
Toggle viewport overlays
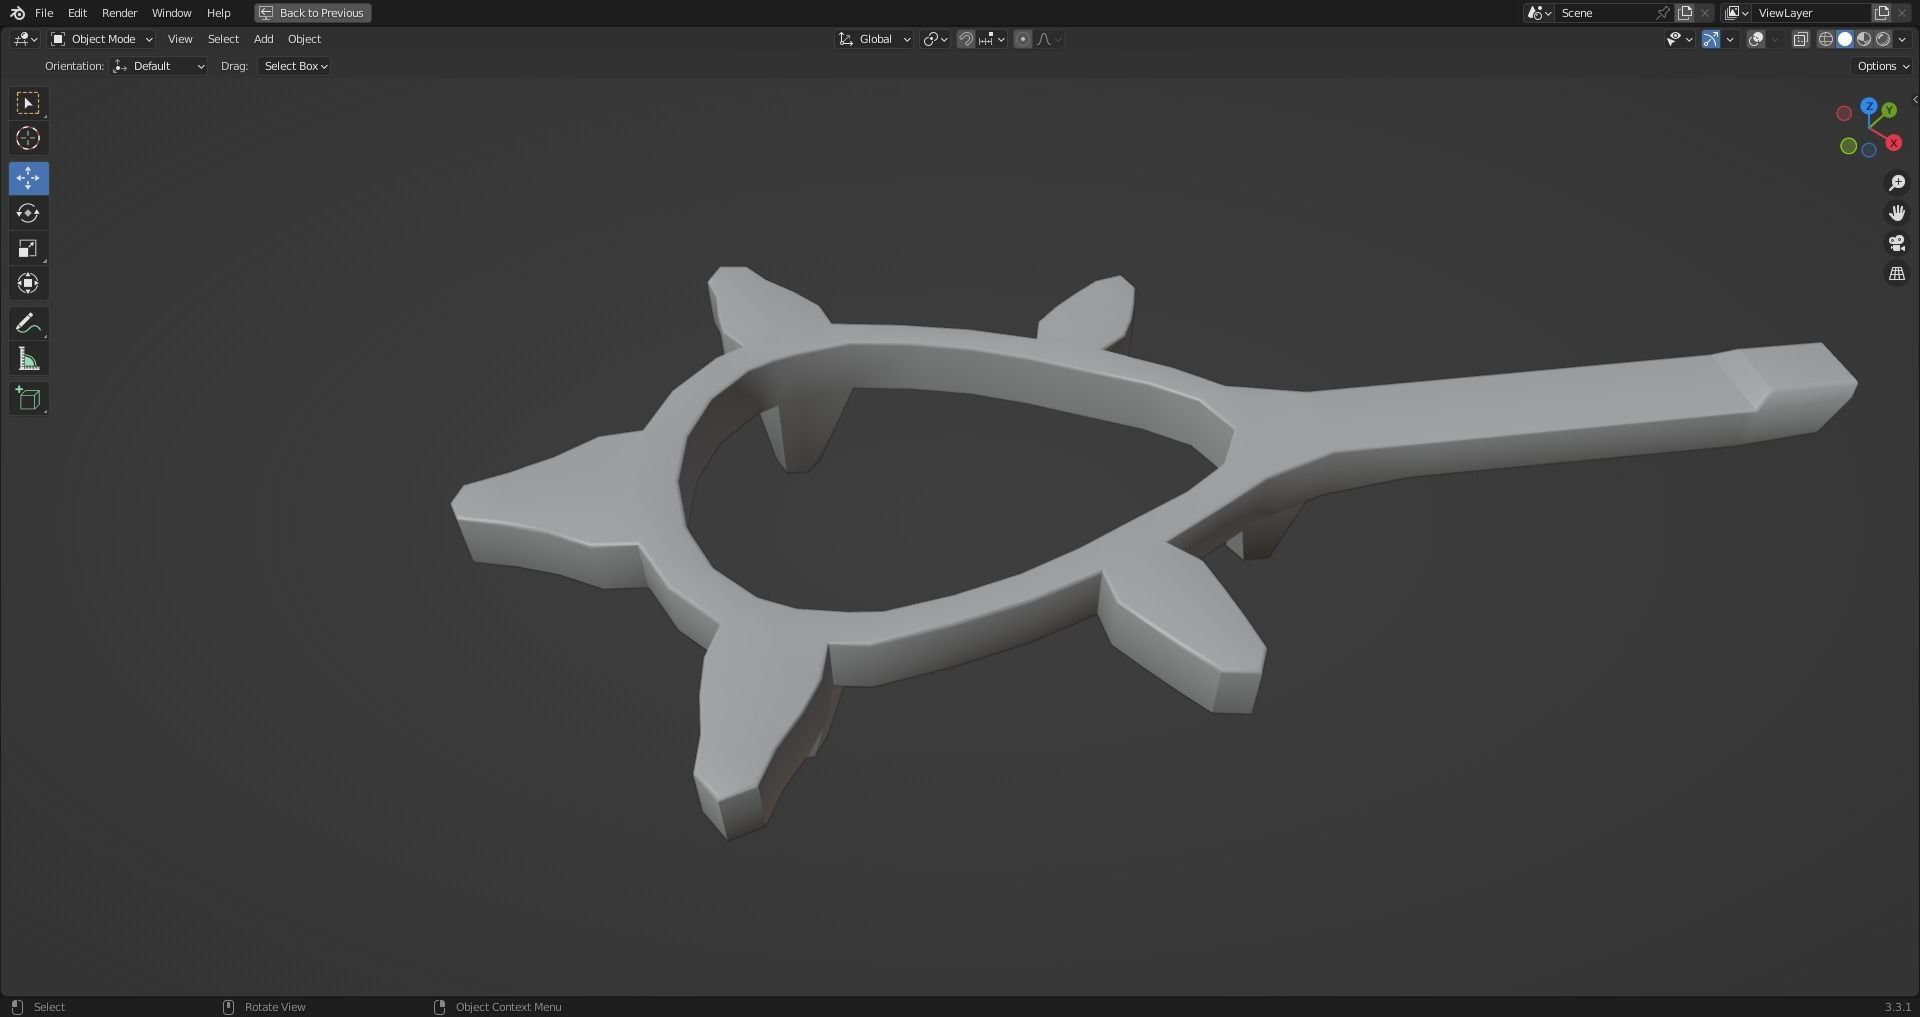pos(1755,39)
